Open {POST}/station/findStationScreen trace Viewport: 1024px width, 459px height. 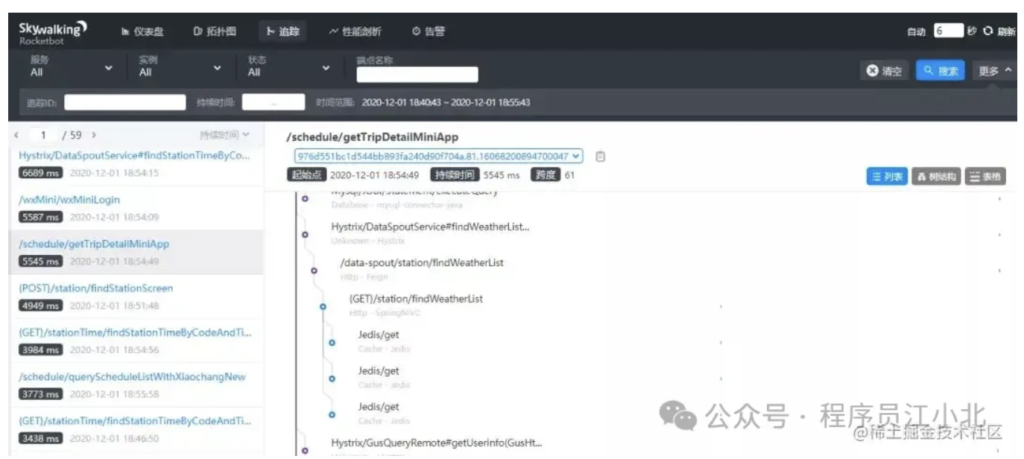[96, 288]
